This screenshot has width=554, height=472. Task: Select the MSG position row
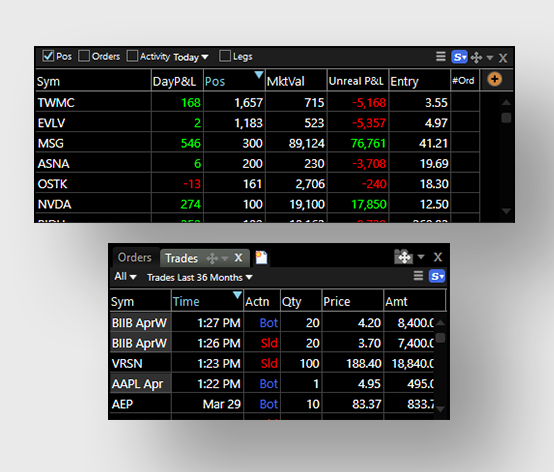pyautogui.click(x=257, y=143)
